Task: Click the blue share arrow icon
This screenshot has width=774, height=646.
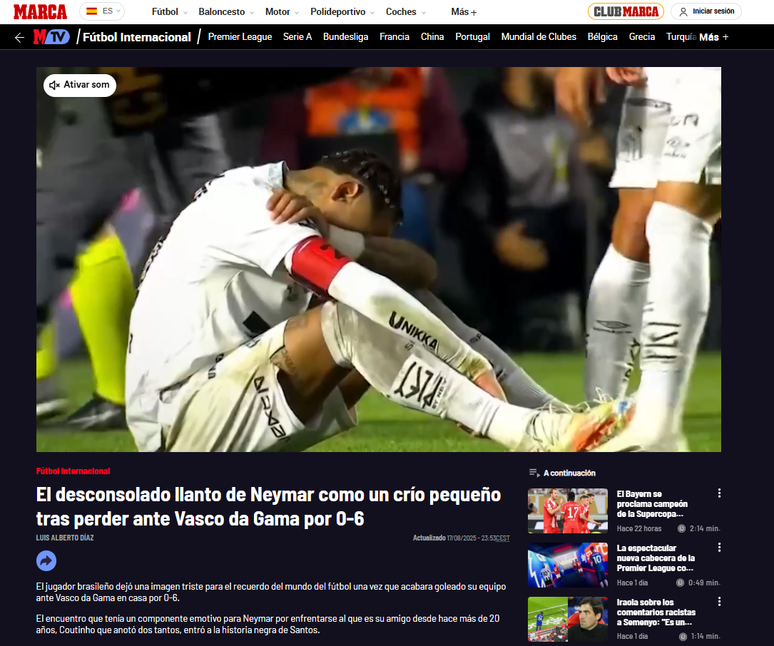Action: pyautogui.click(x=46, y=561)
